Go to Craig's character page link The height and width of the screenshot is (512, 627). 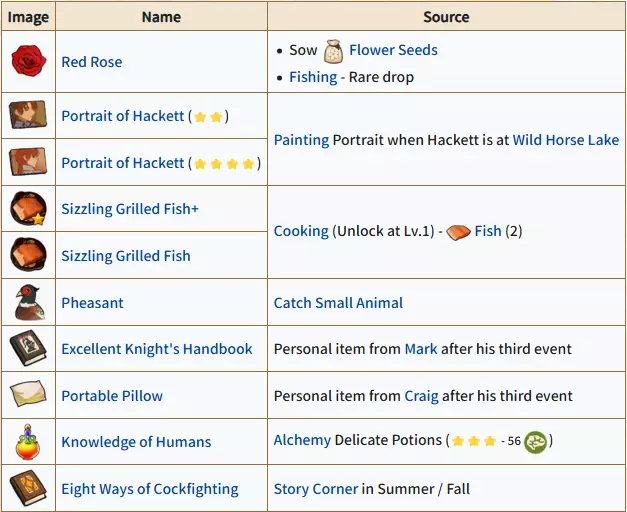coord(421,396)
